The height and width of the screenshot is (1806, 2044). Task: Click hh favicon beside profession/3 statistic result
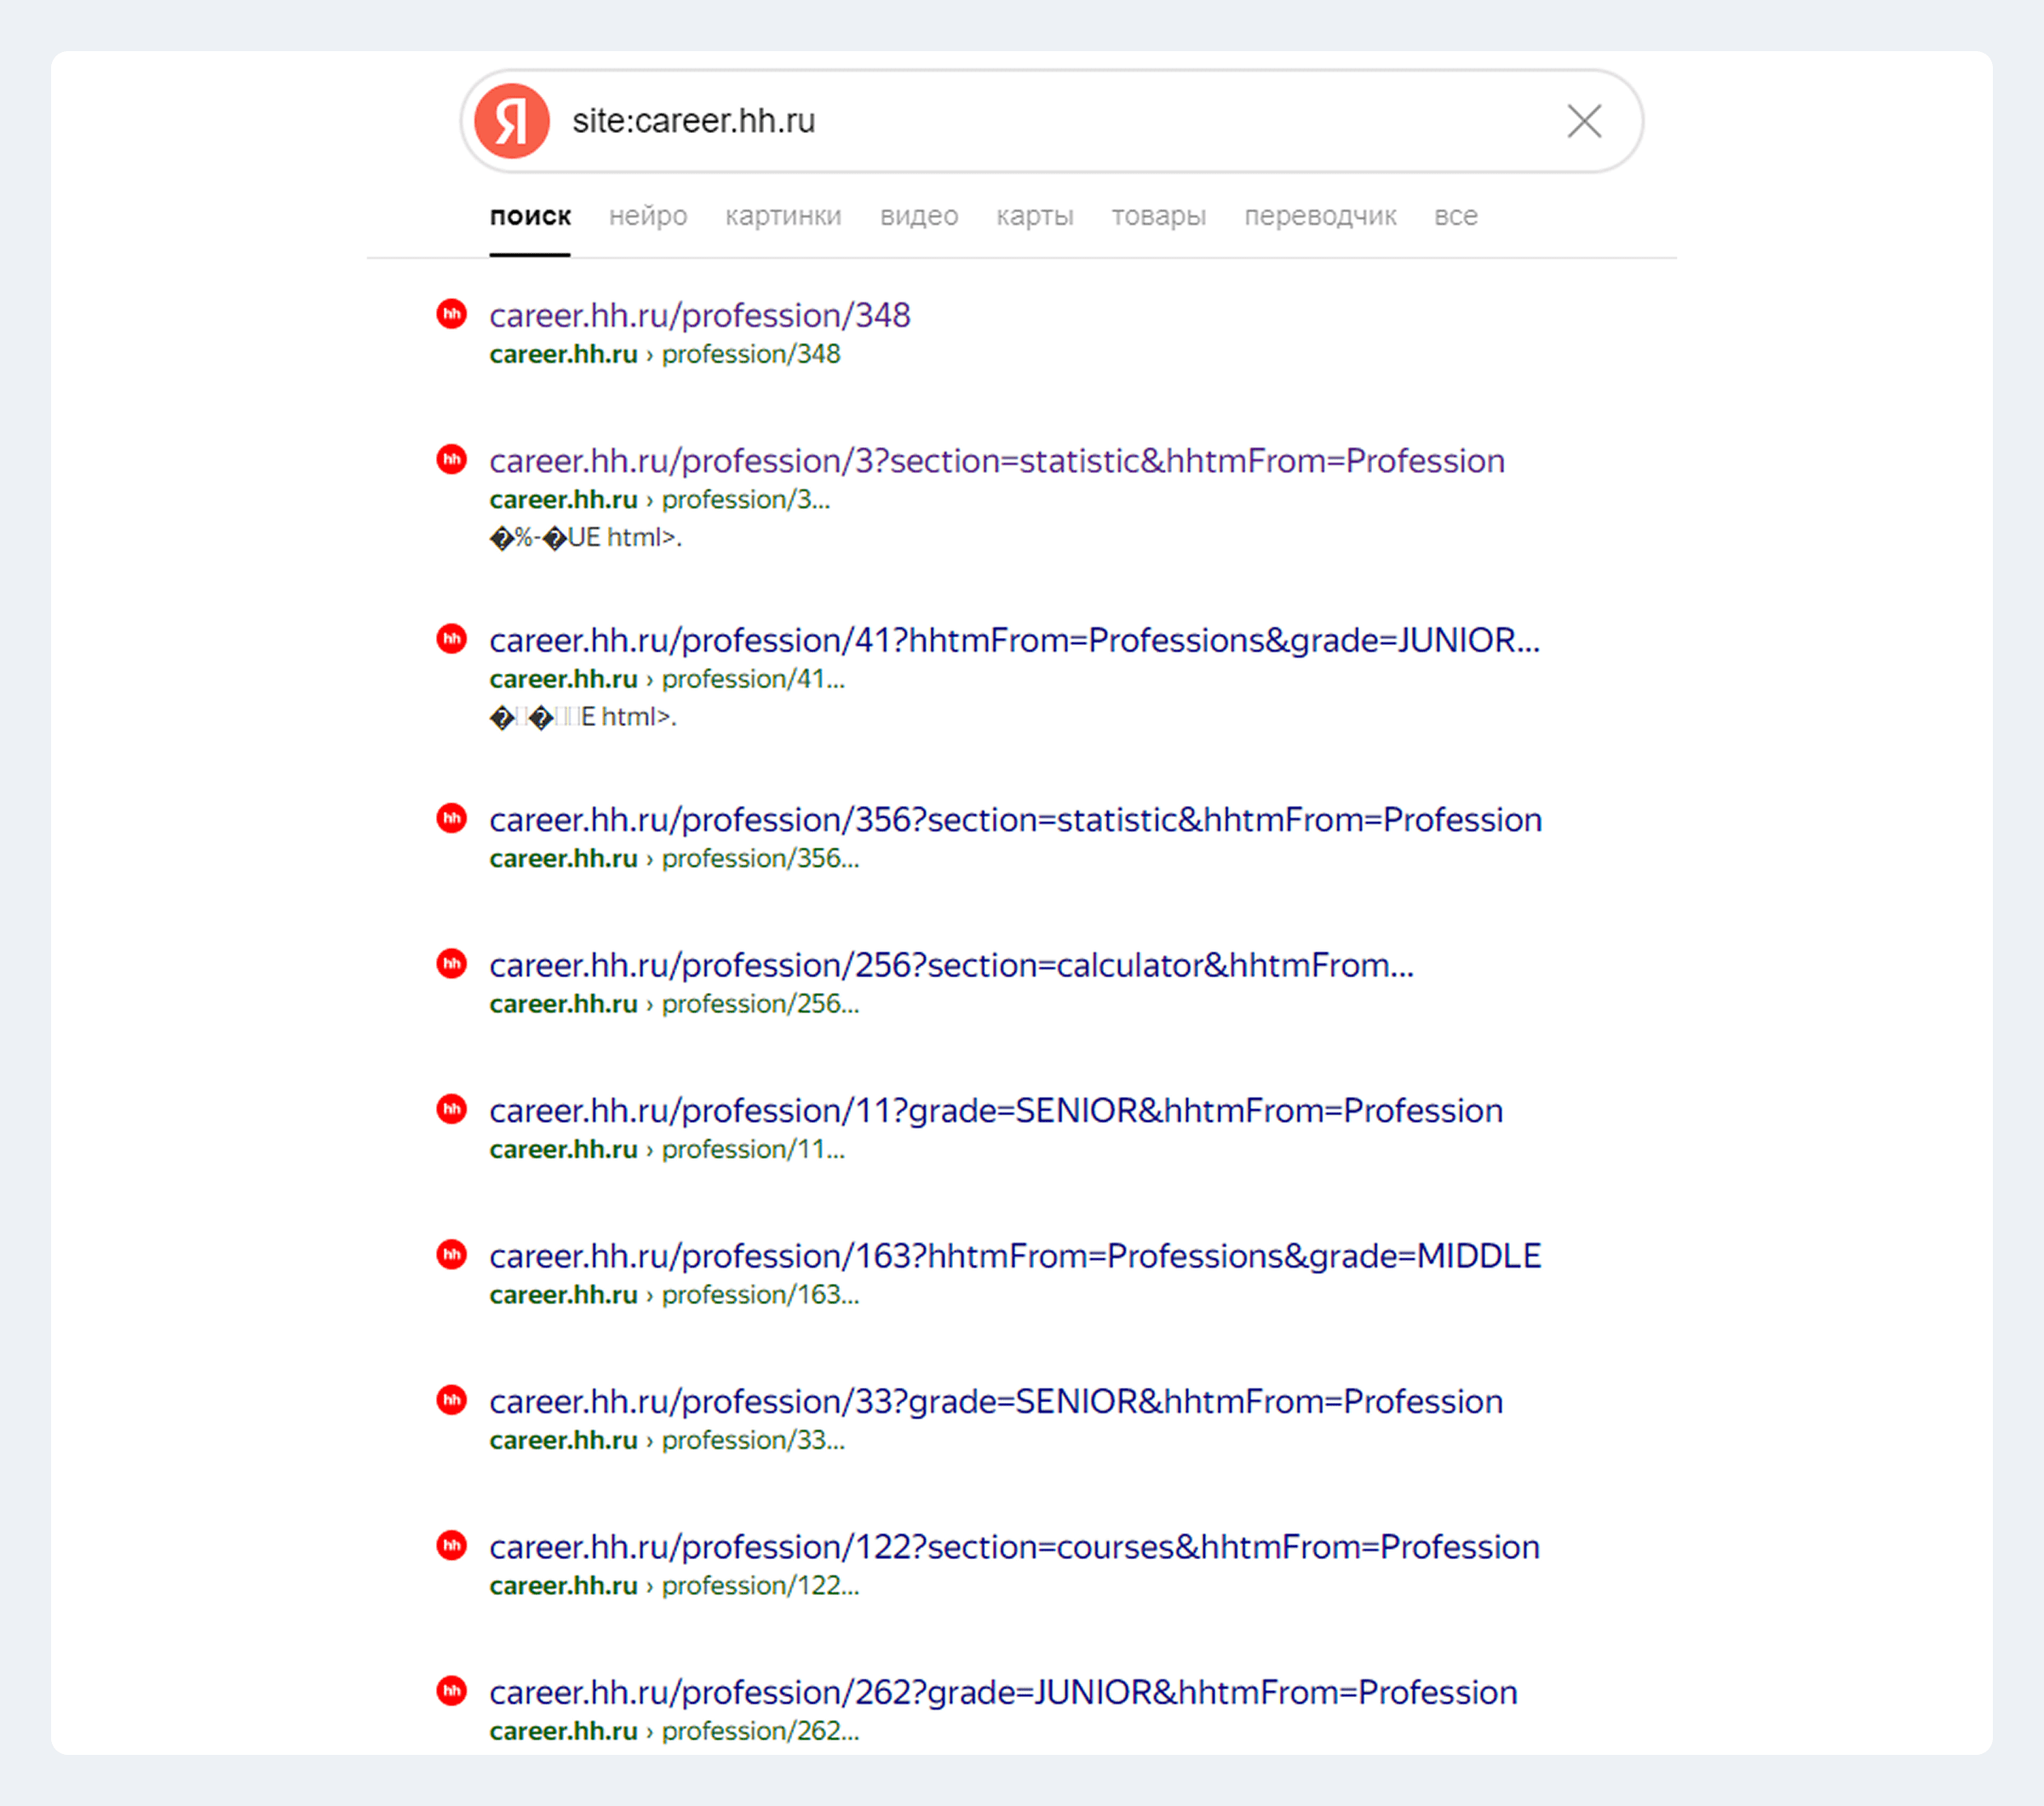click(x=452, y=459)
